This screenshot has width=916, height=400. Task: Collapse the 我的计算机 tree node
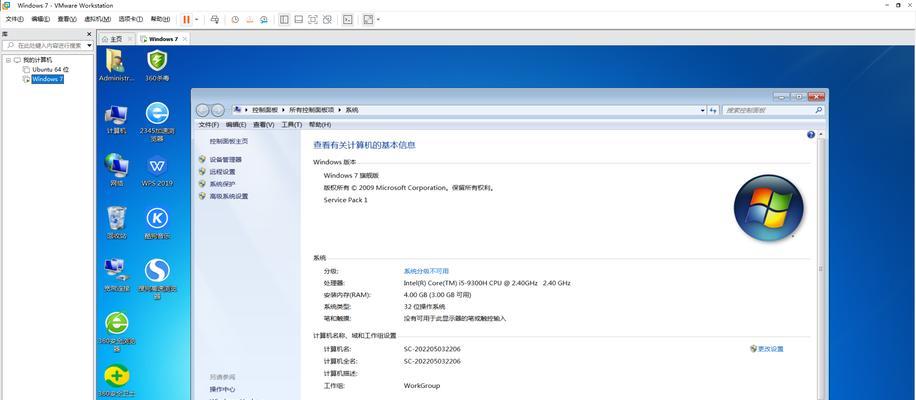click(8, 60)
